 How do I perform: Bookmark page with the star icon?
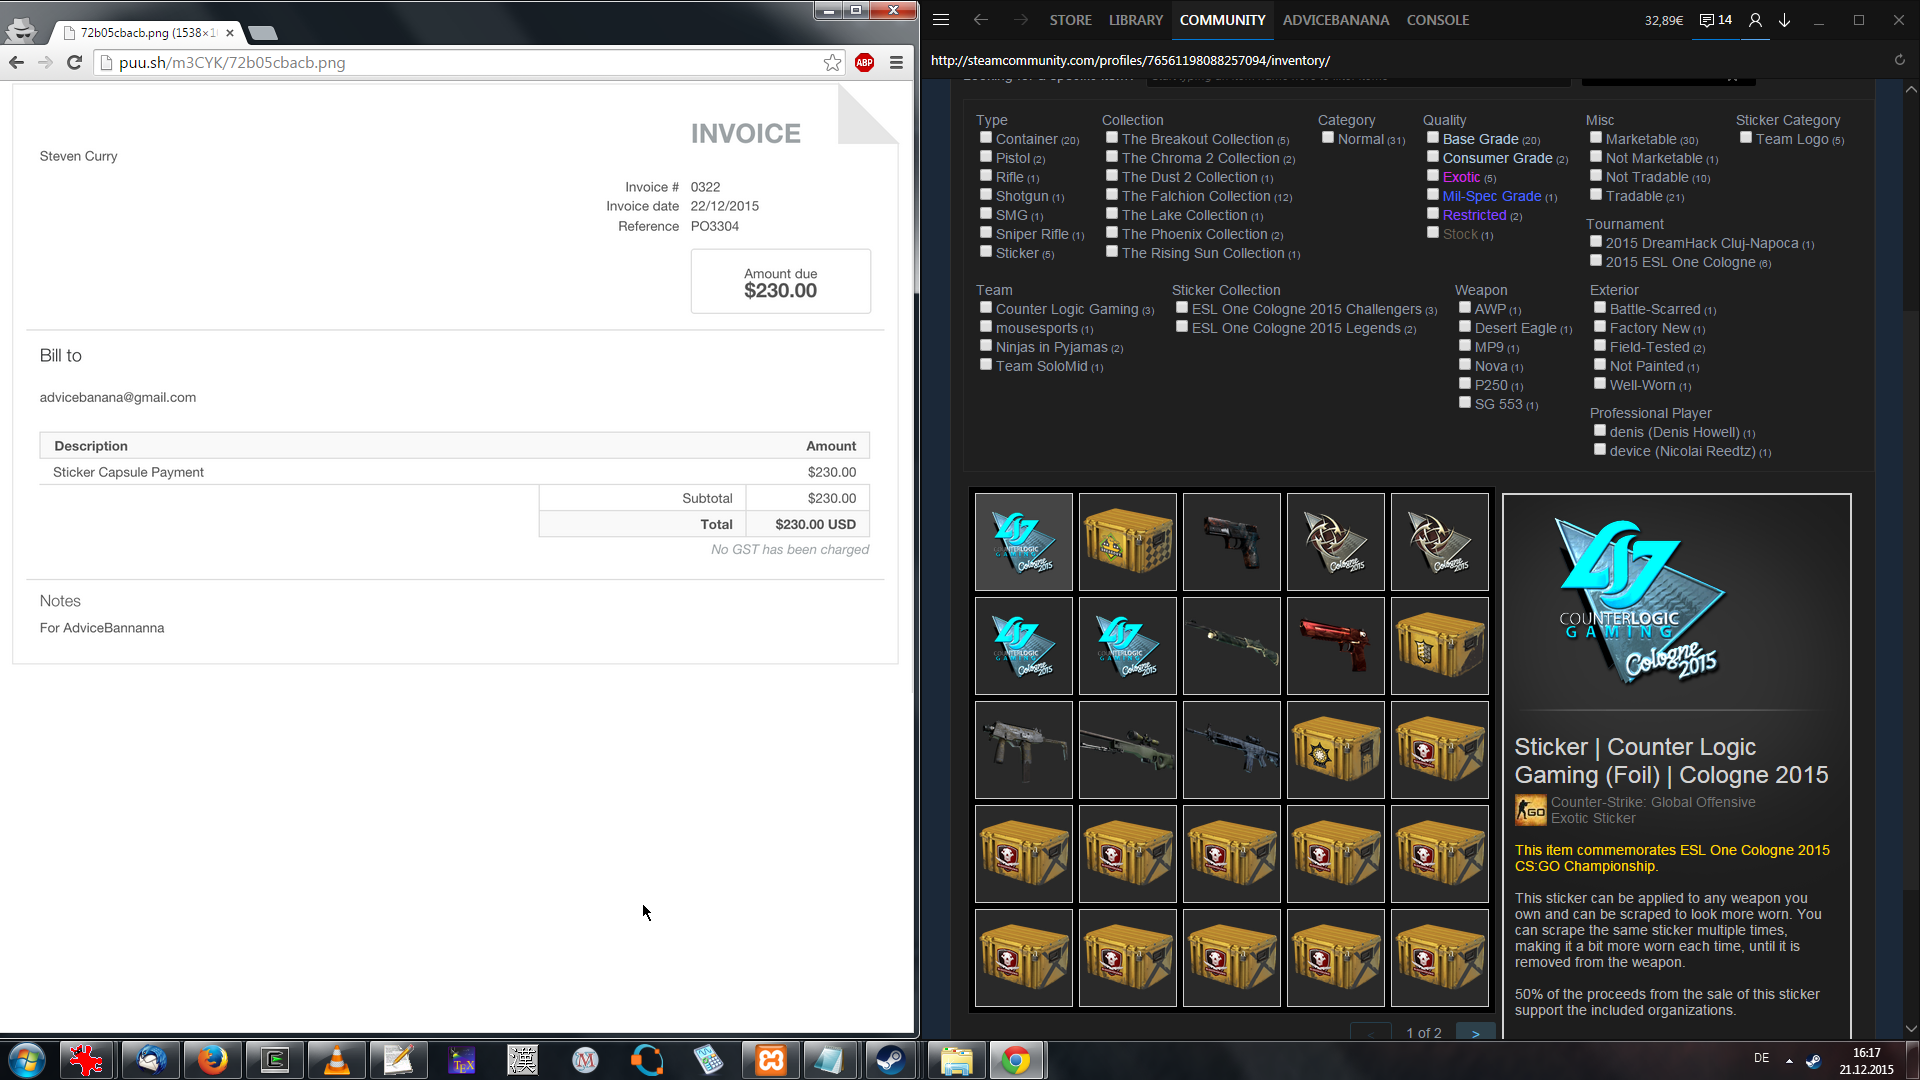click(832, 63)
